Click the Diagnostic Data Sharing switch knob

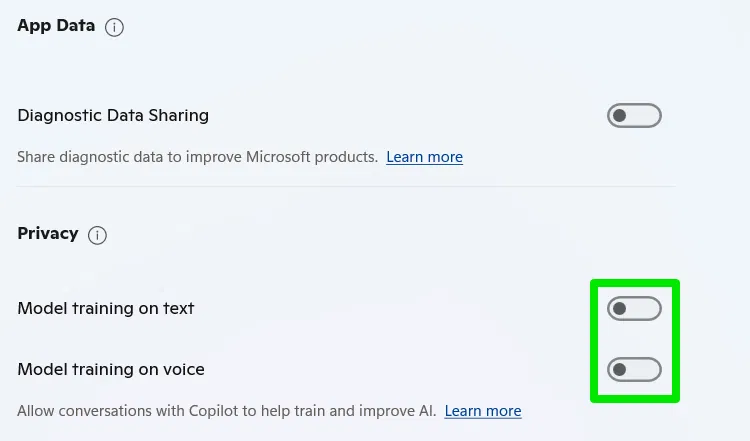coord(619,115)
